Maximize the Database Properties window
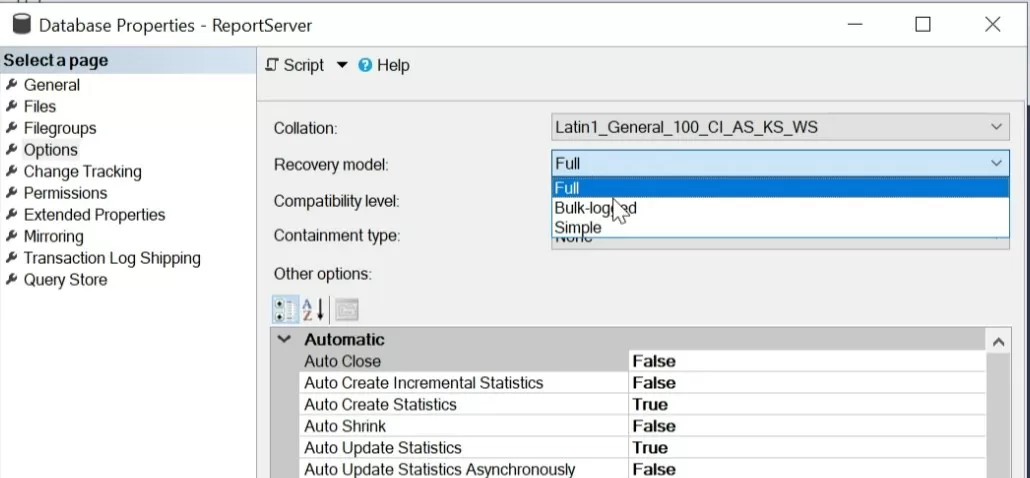The height and width of the screenshot is (478, 1030). (x=922, y=24)
